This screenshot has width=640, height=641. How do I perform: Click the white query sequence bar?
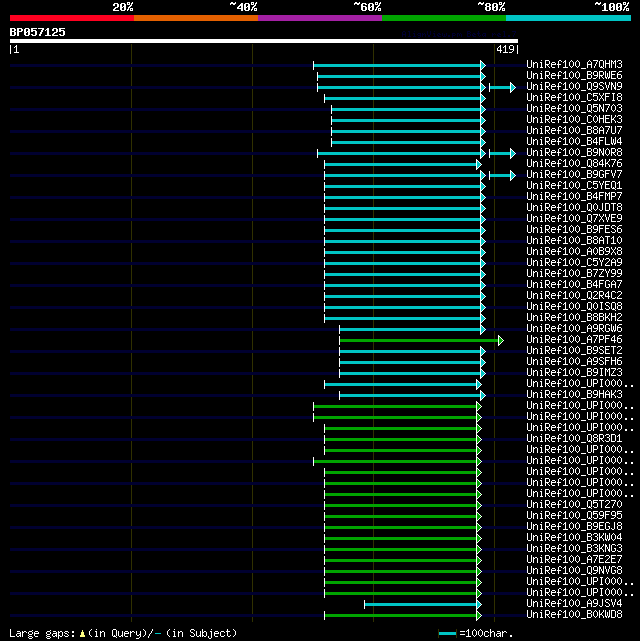tap(264, 41)
